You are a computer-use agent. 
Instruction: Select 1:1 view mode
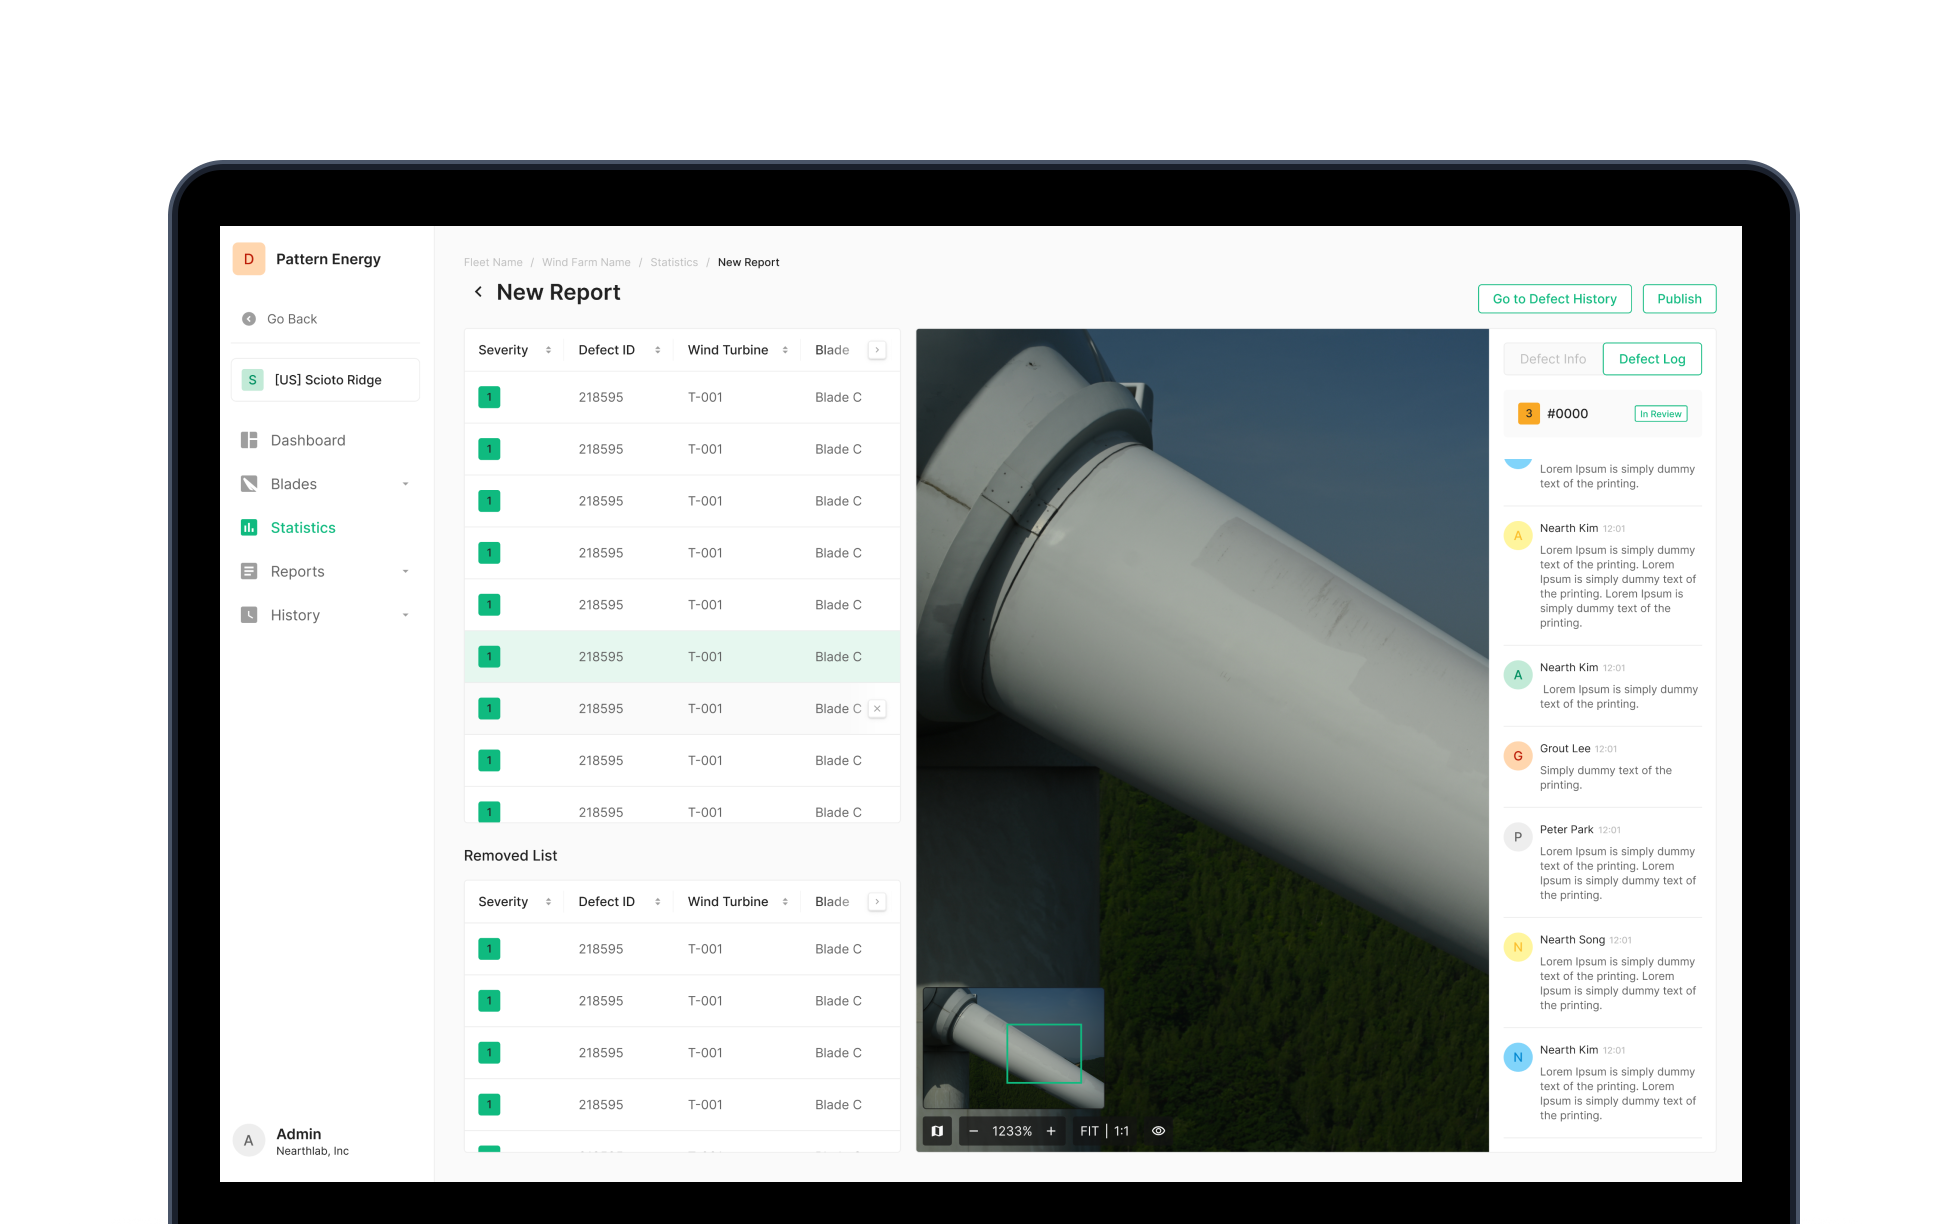1122,1131
